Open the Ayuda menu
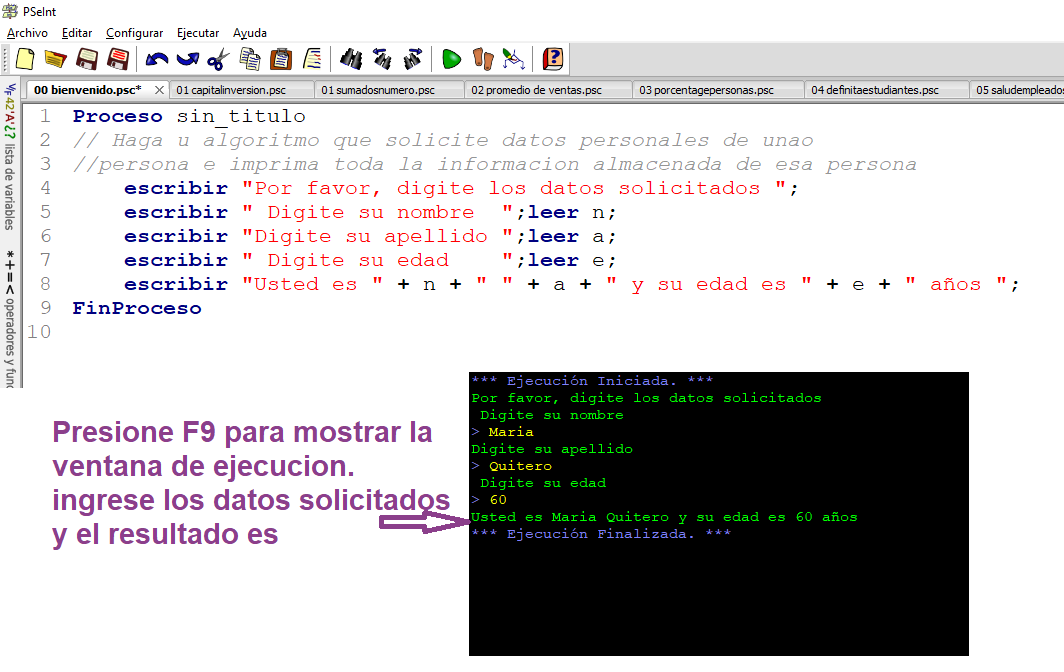The image size is (1064, 672). coord(250,33)
